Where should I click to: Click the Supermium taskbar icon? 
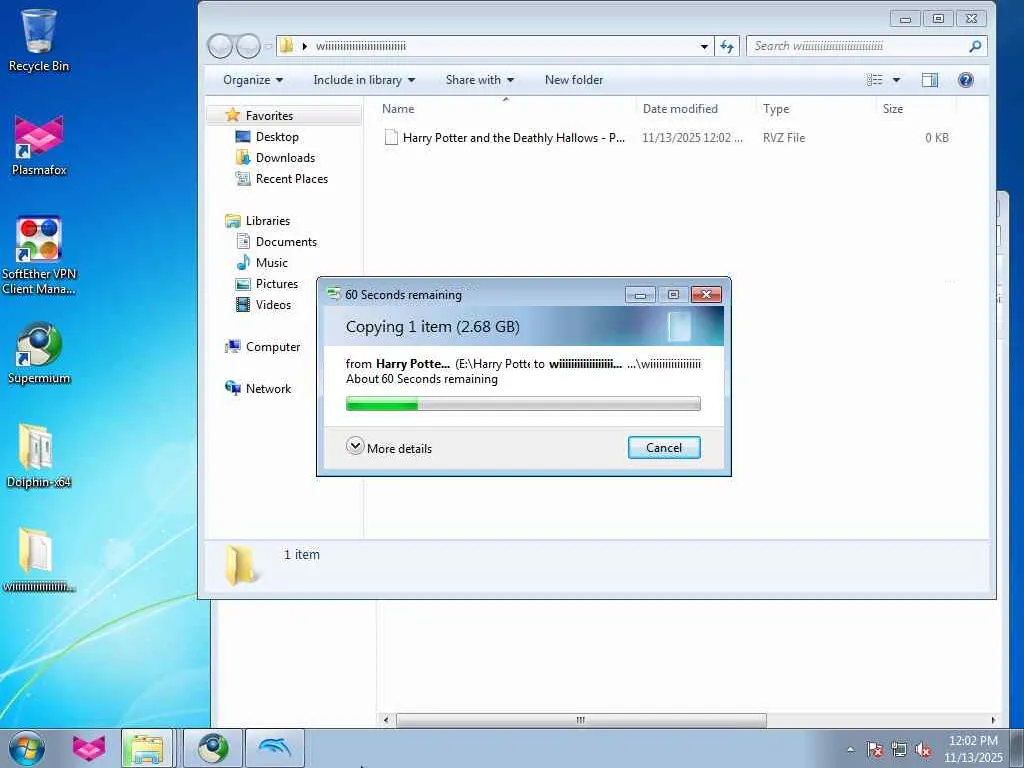point(213,748)
